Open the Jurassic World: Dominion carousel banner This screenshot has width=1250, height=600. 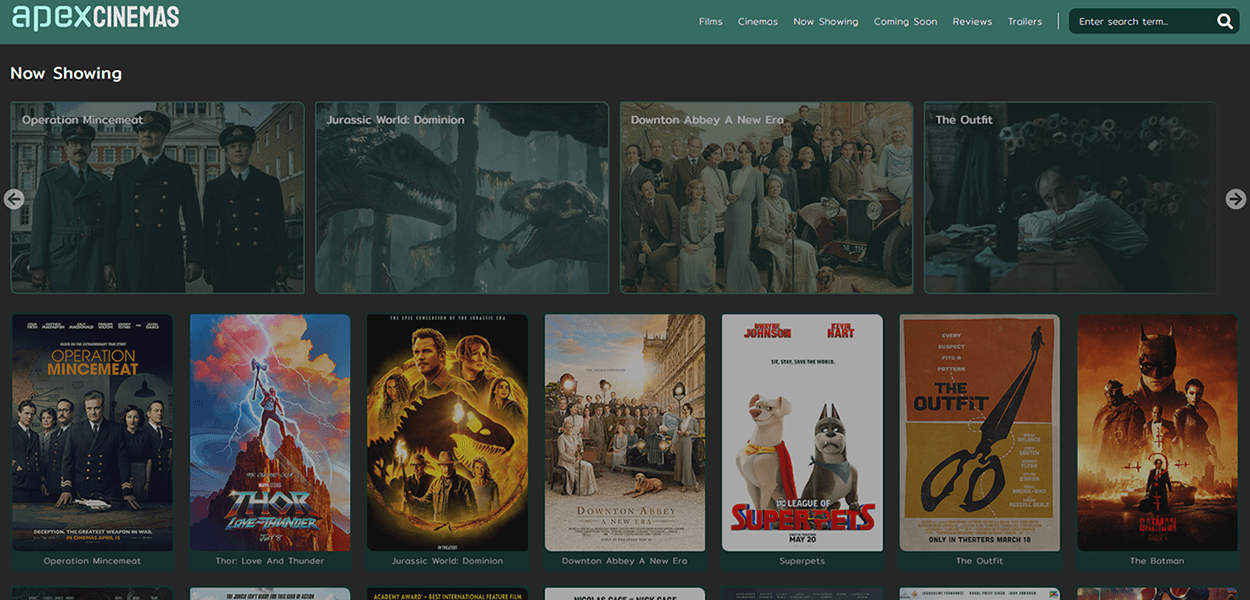click(462, 198)
